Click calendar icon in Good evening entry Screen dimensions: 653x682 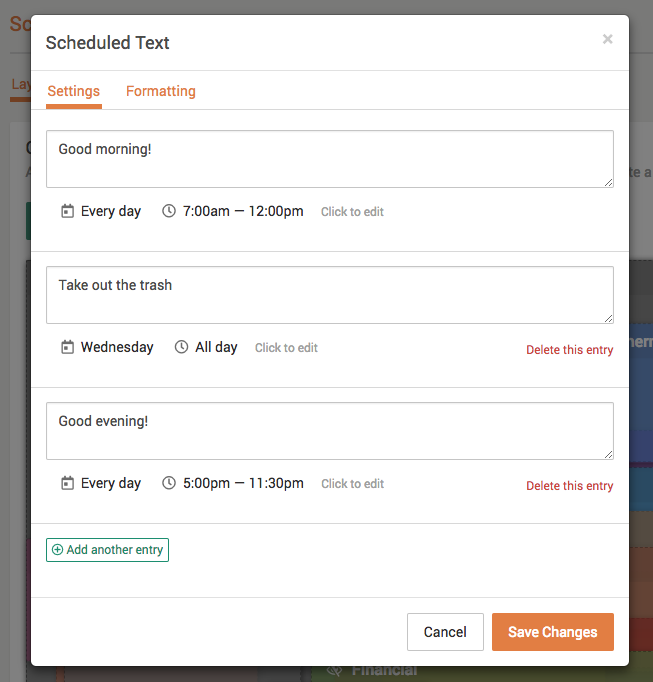(67, 483)
